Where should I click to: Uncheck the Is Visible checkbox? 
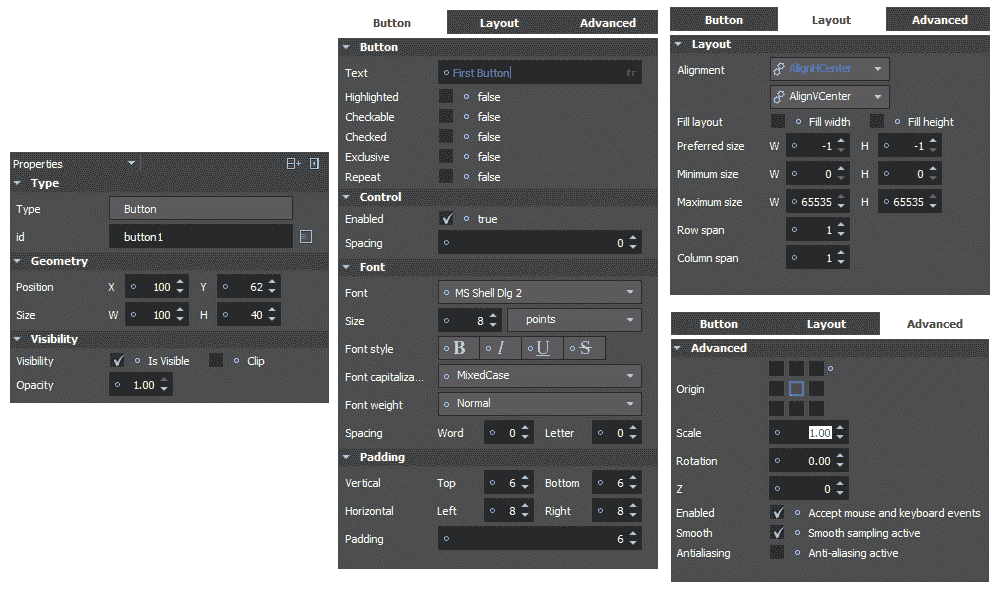pos(118,361)
